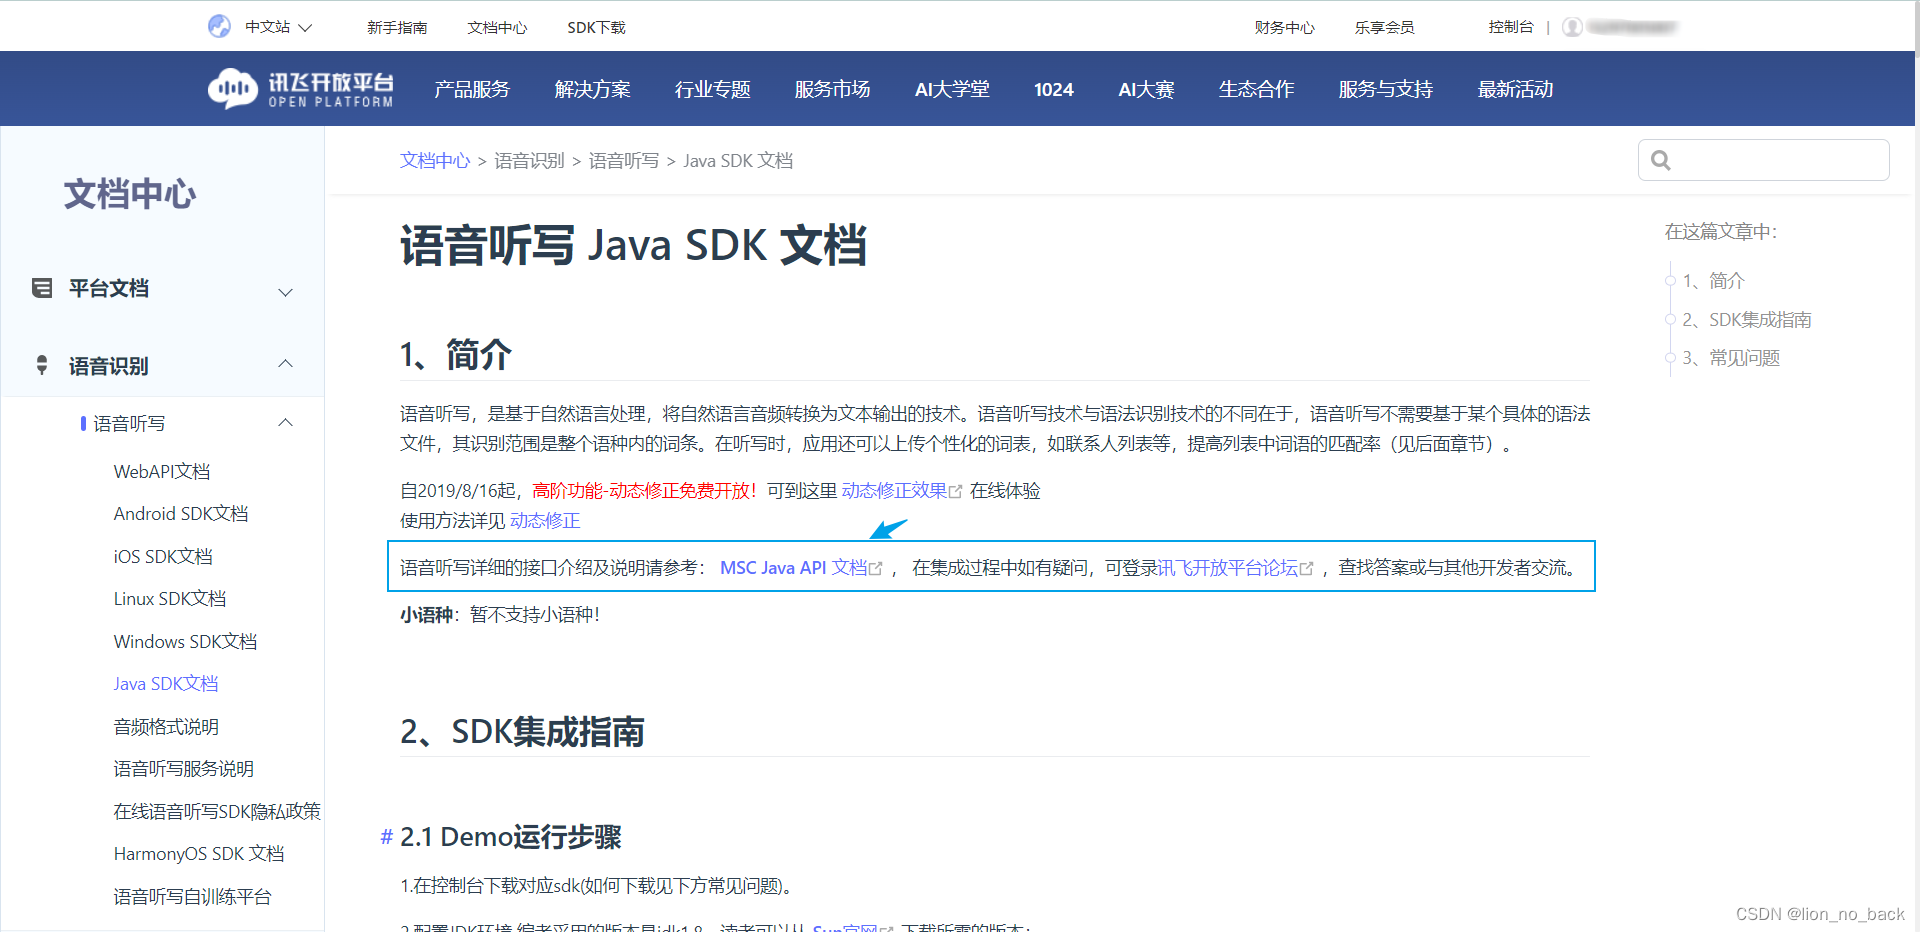Screen dimensions: 1920x932
Task: Click in the search input field
Action: coord(1764,160)
